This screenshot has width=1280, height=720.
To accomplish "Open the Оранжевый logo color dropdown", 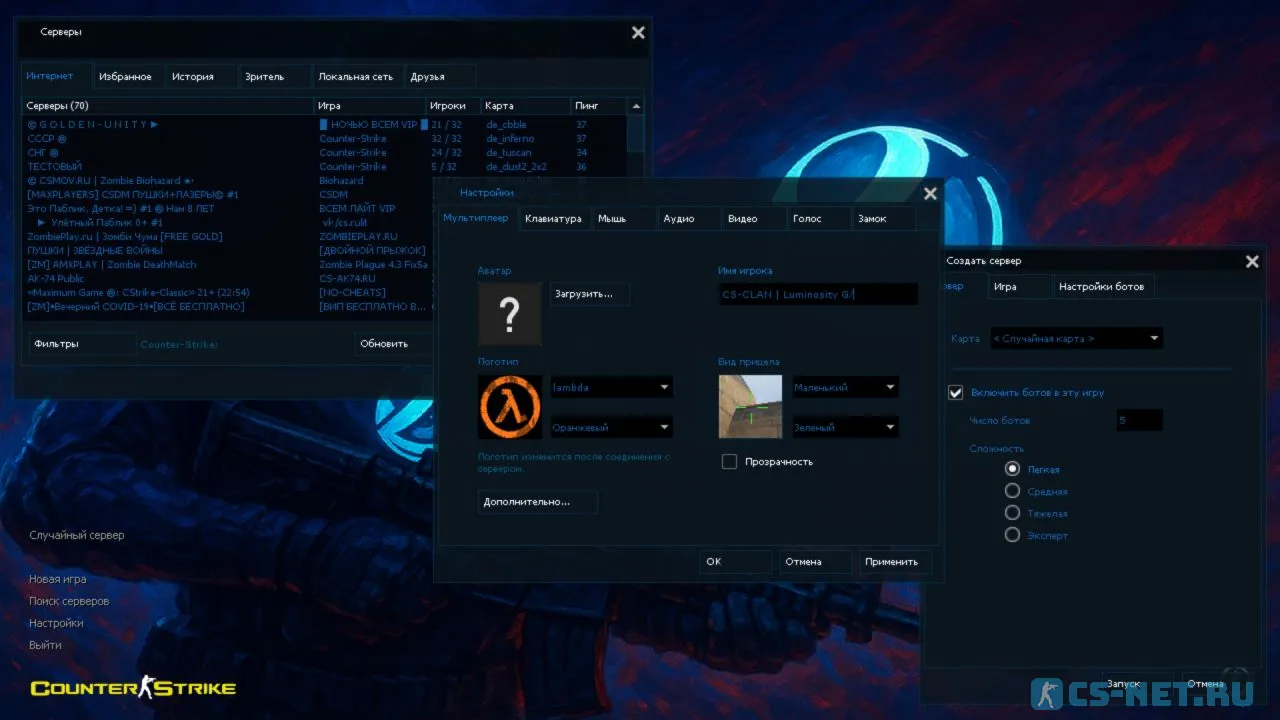I will tap(611, 428).
